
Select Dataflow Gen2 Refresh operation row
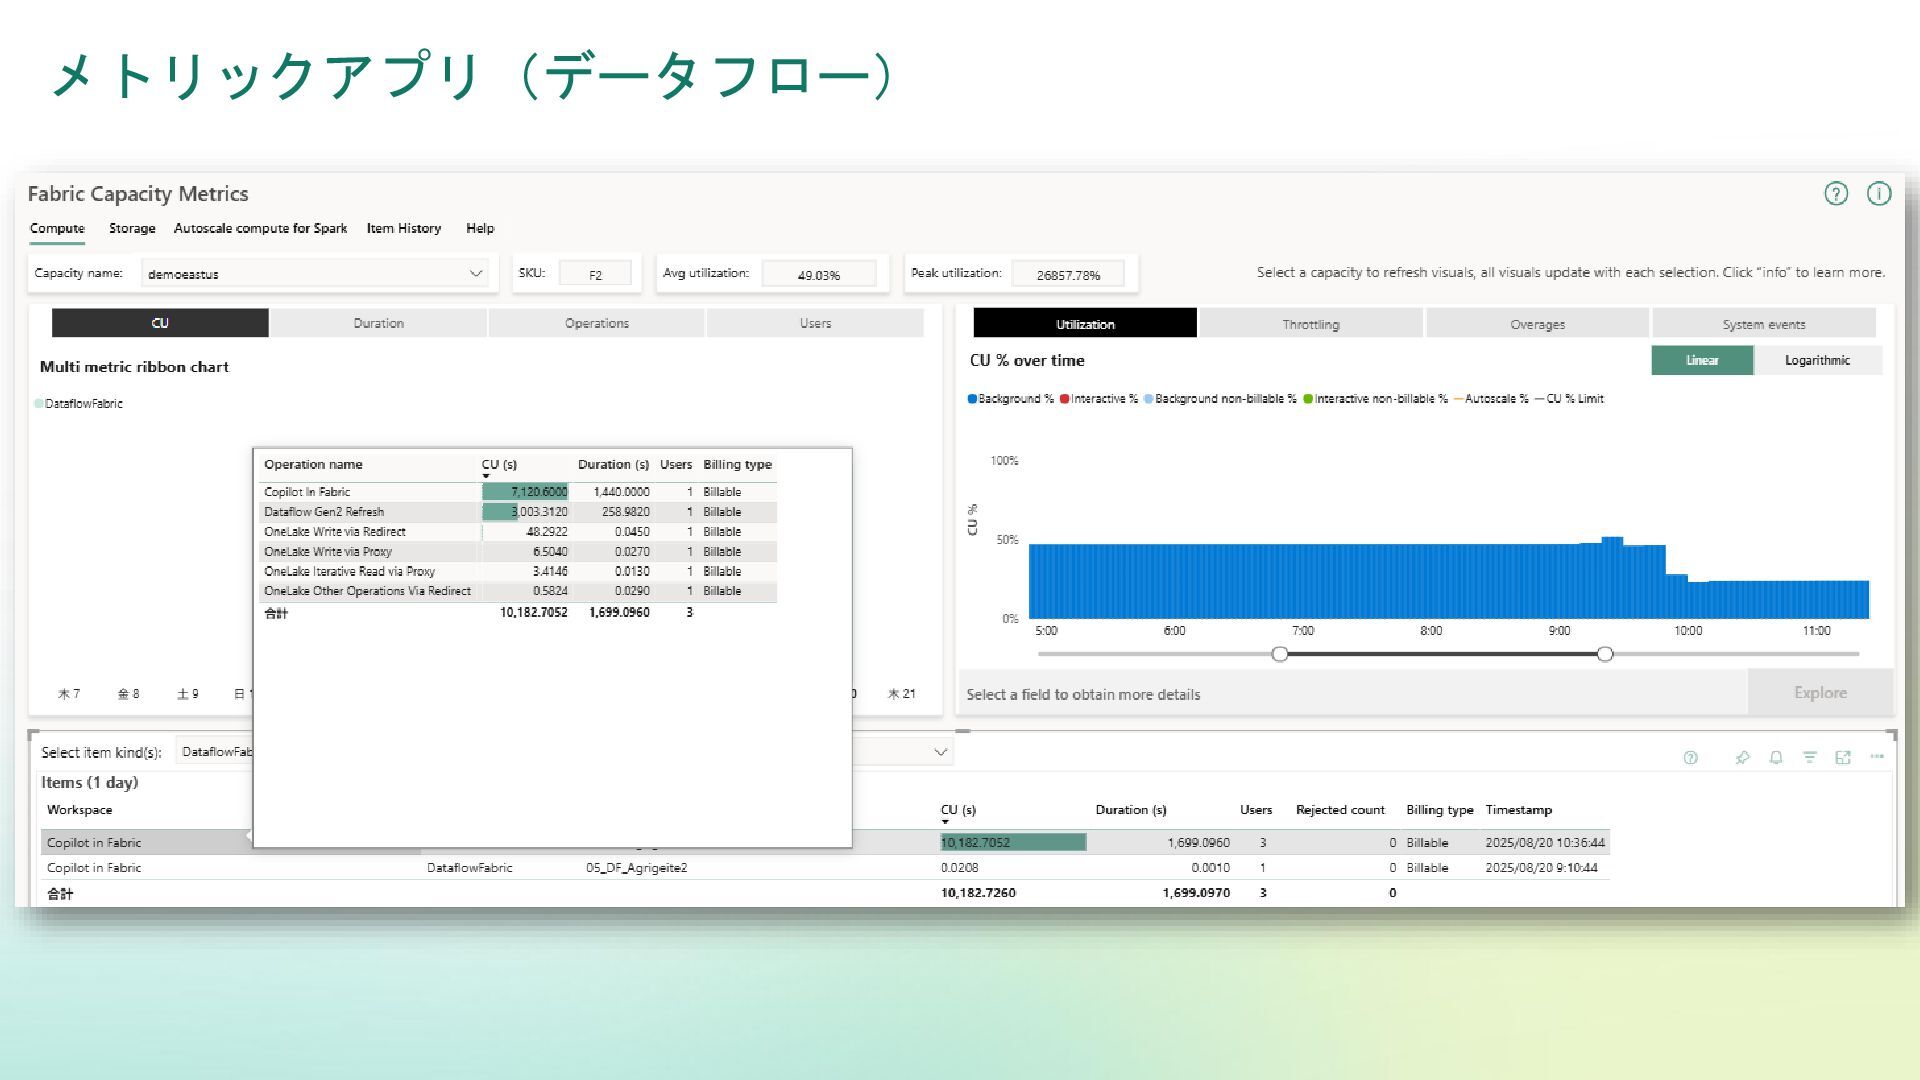coord(518,512)
